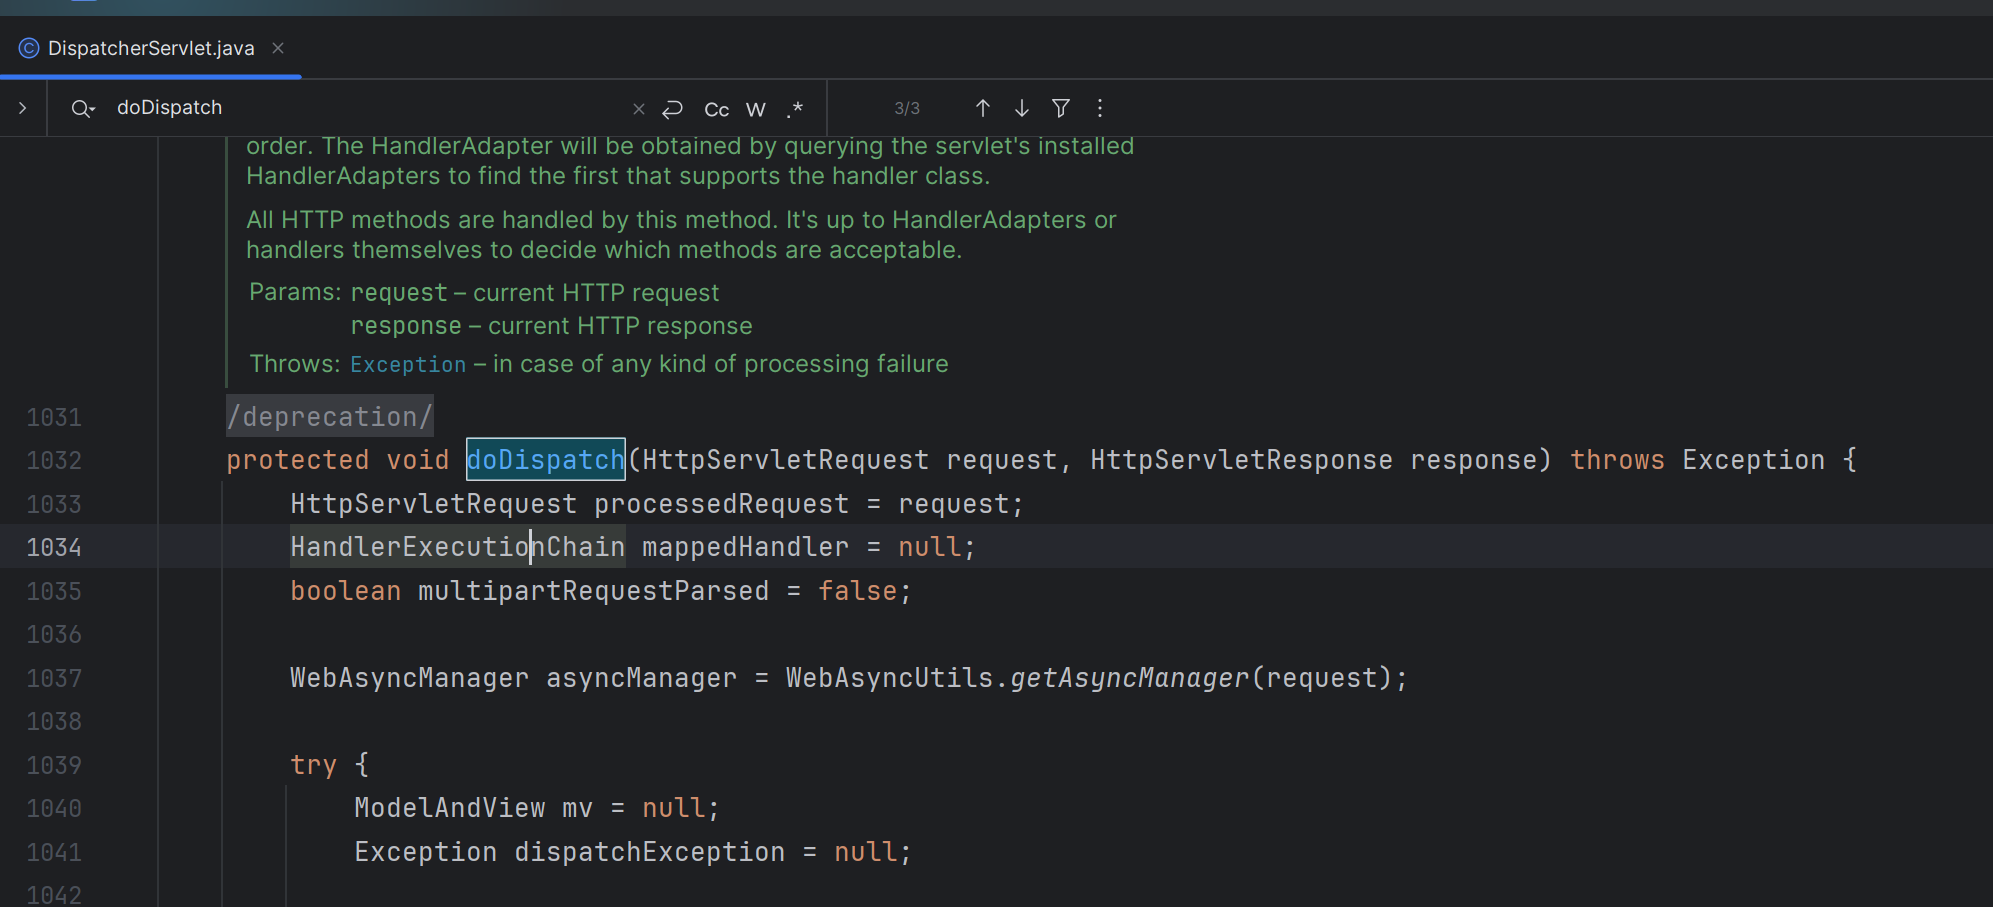Viewport: 1993px width, 907px height.
Task: Open search history magnifier dropdown
Action: (x=83, y=109)
